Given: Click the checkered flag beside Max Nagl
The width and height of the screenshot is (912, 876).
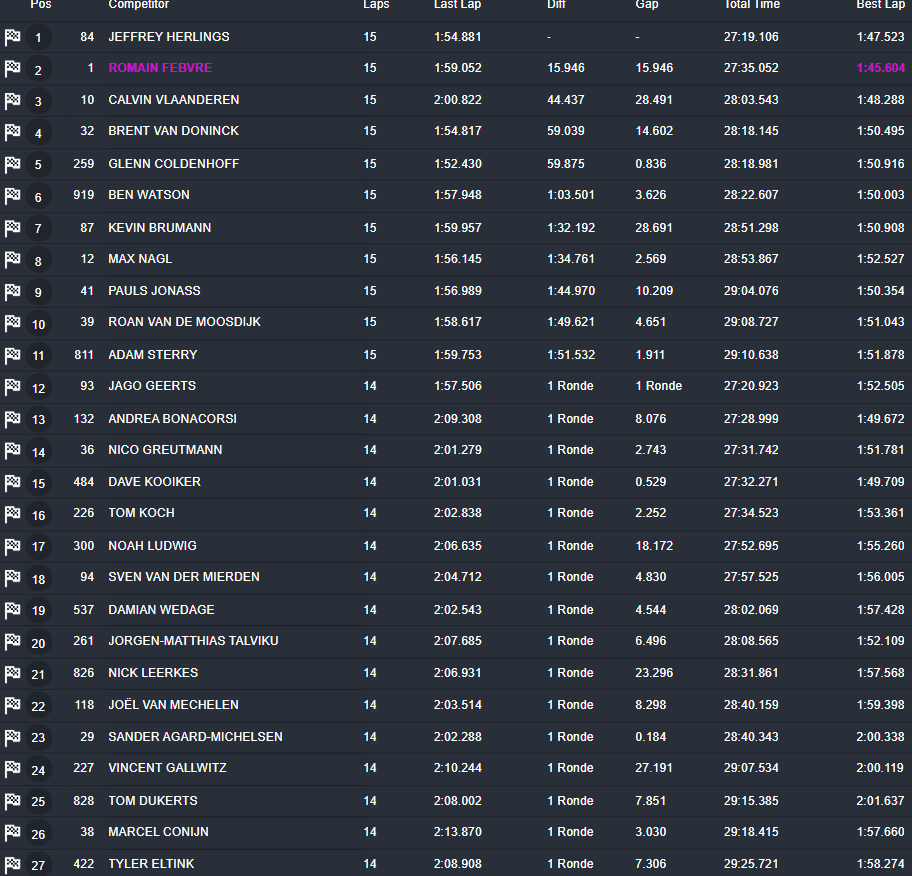Looking at the screenshot, I should coord(12,259).
